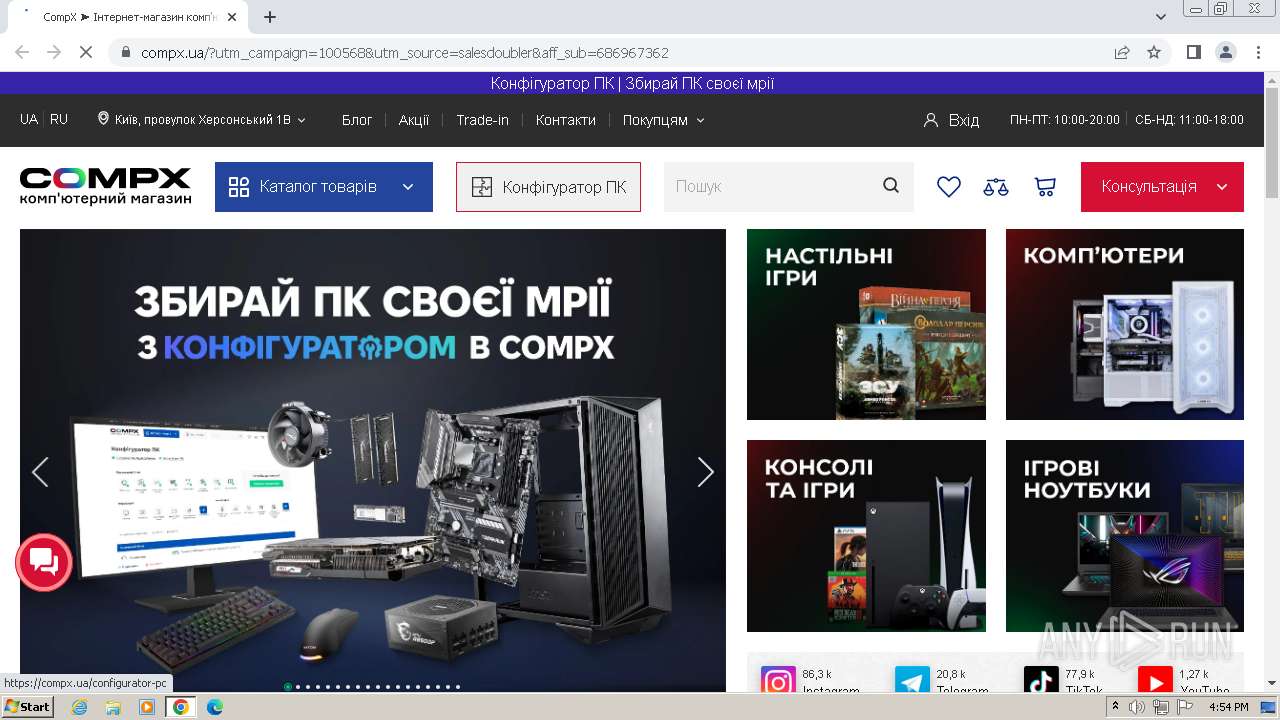Switch site language to RU
The width and height of the screenshot is (1280, 720).
(x=59, y=119)
